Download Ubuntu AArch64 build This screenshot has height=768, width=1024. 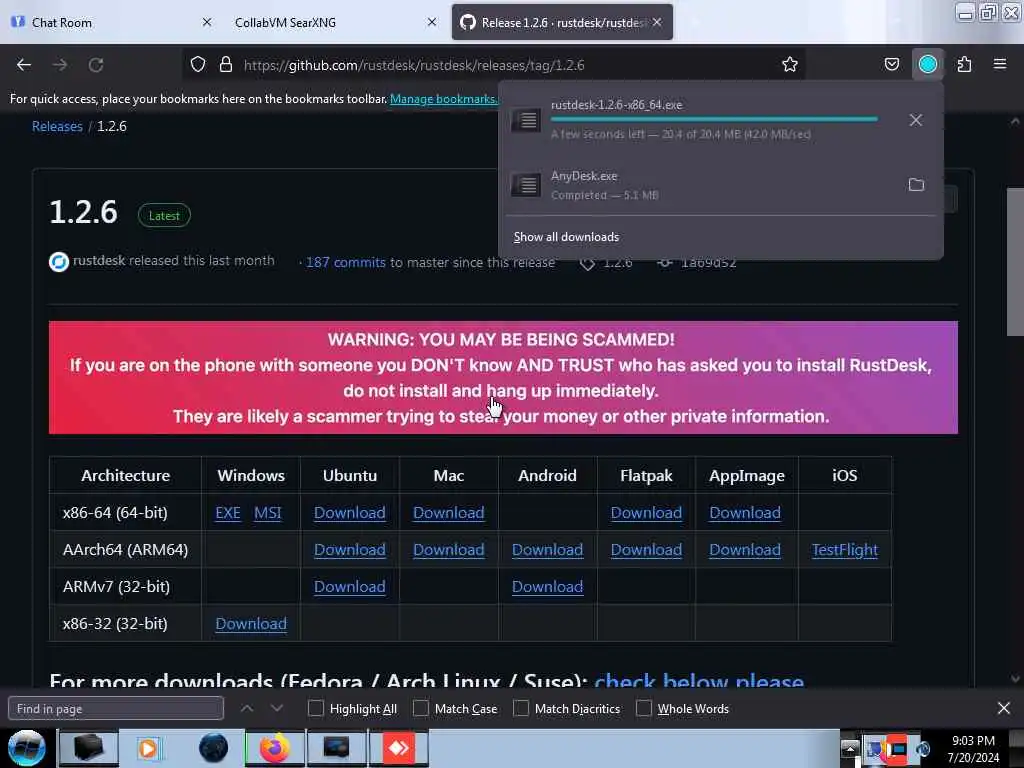(x=349, y=550)
